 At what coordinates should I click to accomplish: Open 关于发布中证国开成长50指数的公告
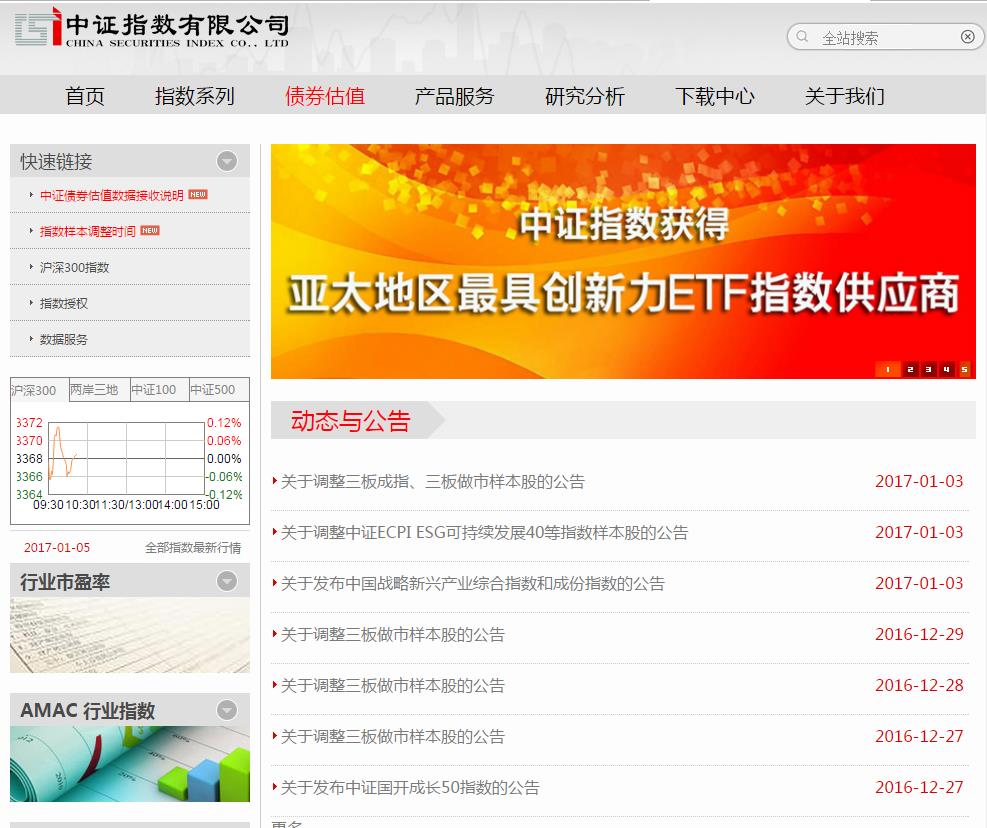coord(410,788)
